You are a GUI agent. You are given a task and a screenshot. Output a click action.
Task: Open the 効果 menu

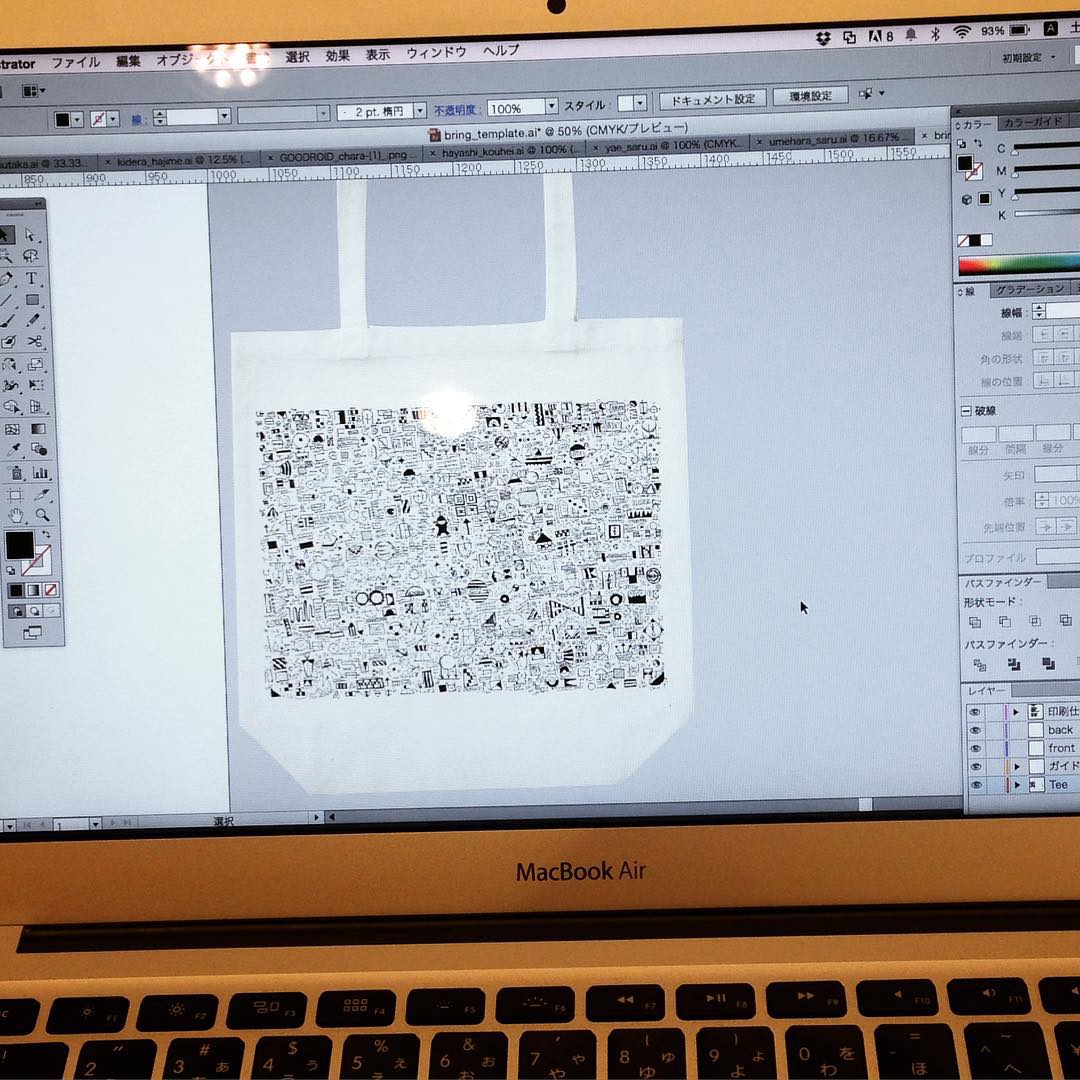[337, 57]
